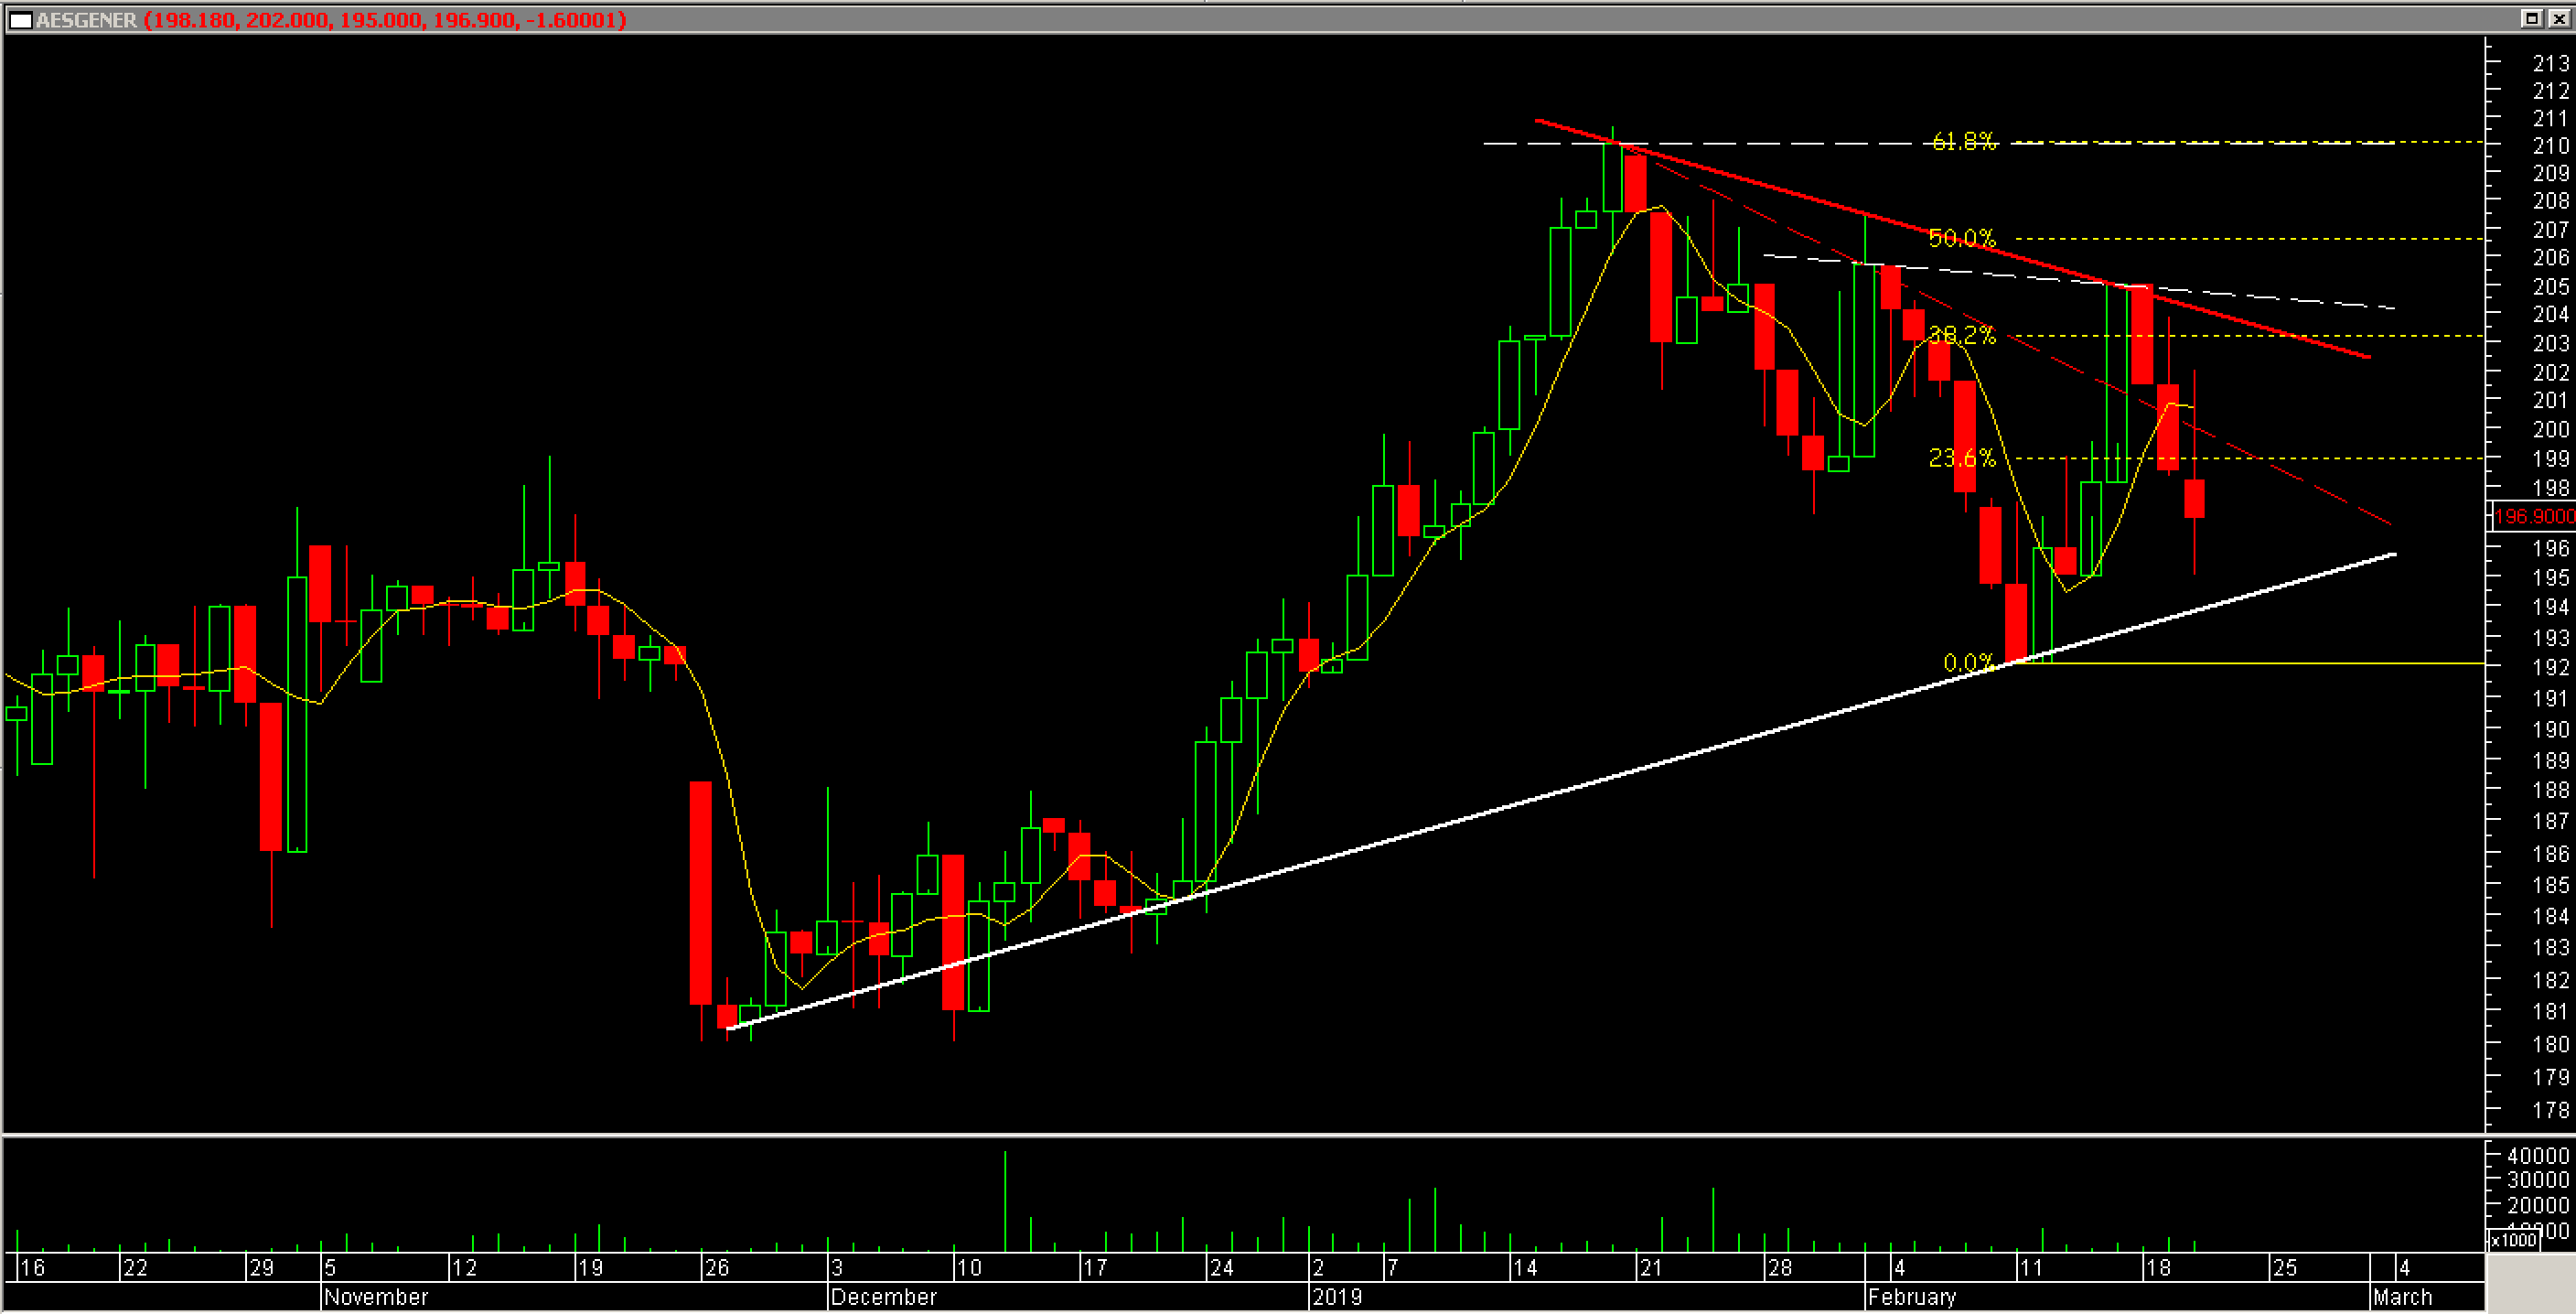Click the white price-style box in title bar

point(20,20)
